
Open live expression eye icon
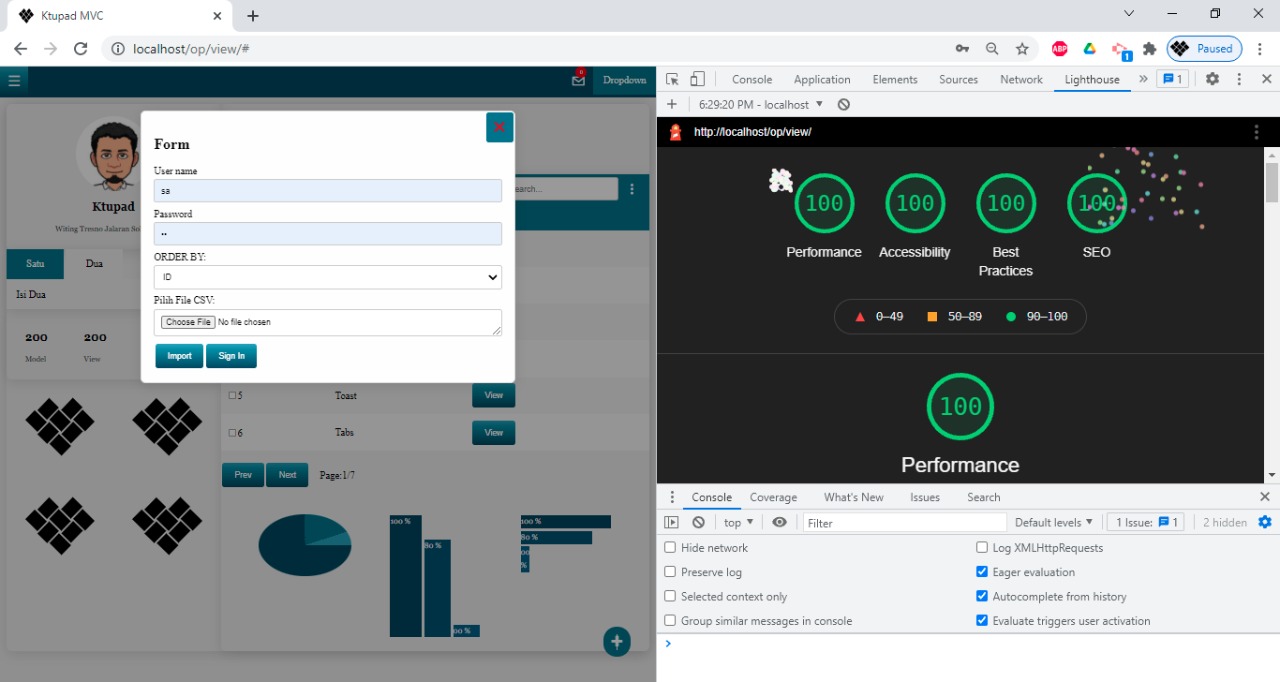(x=779, y=522)
